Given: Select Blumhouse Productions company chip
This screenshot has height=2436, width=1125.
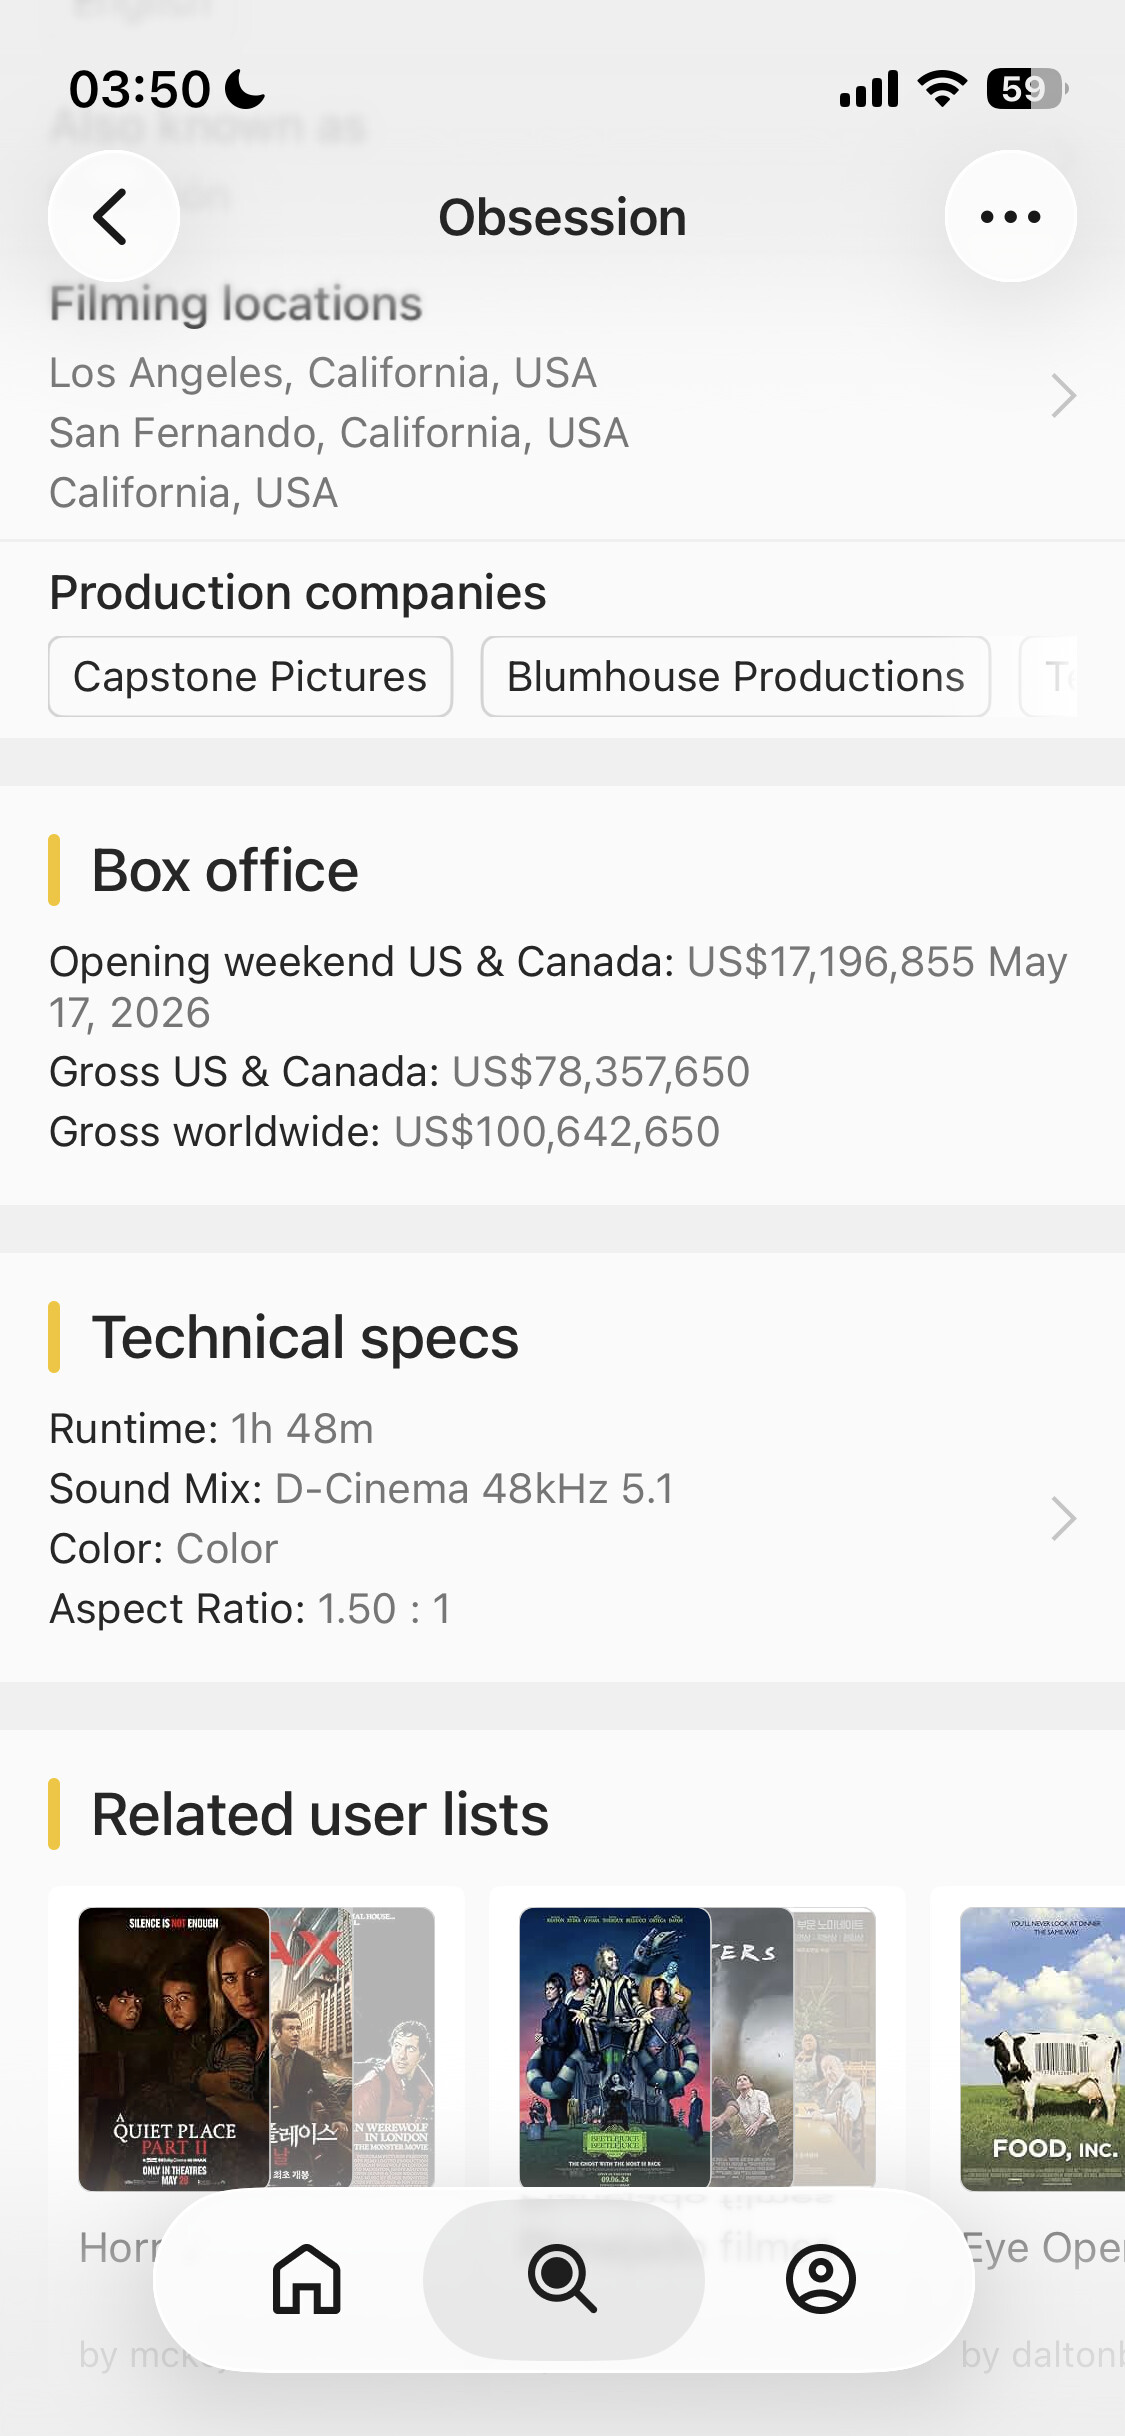Looking at the screenshot, I should click(736, 677).
